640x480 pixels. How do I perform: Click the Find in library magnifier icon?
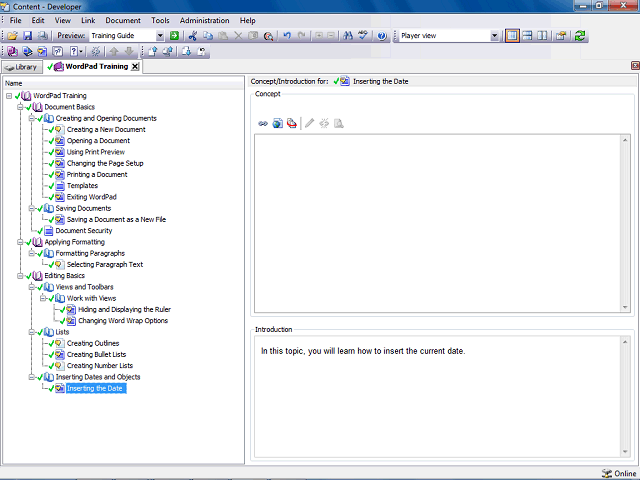coord(268,36)
